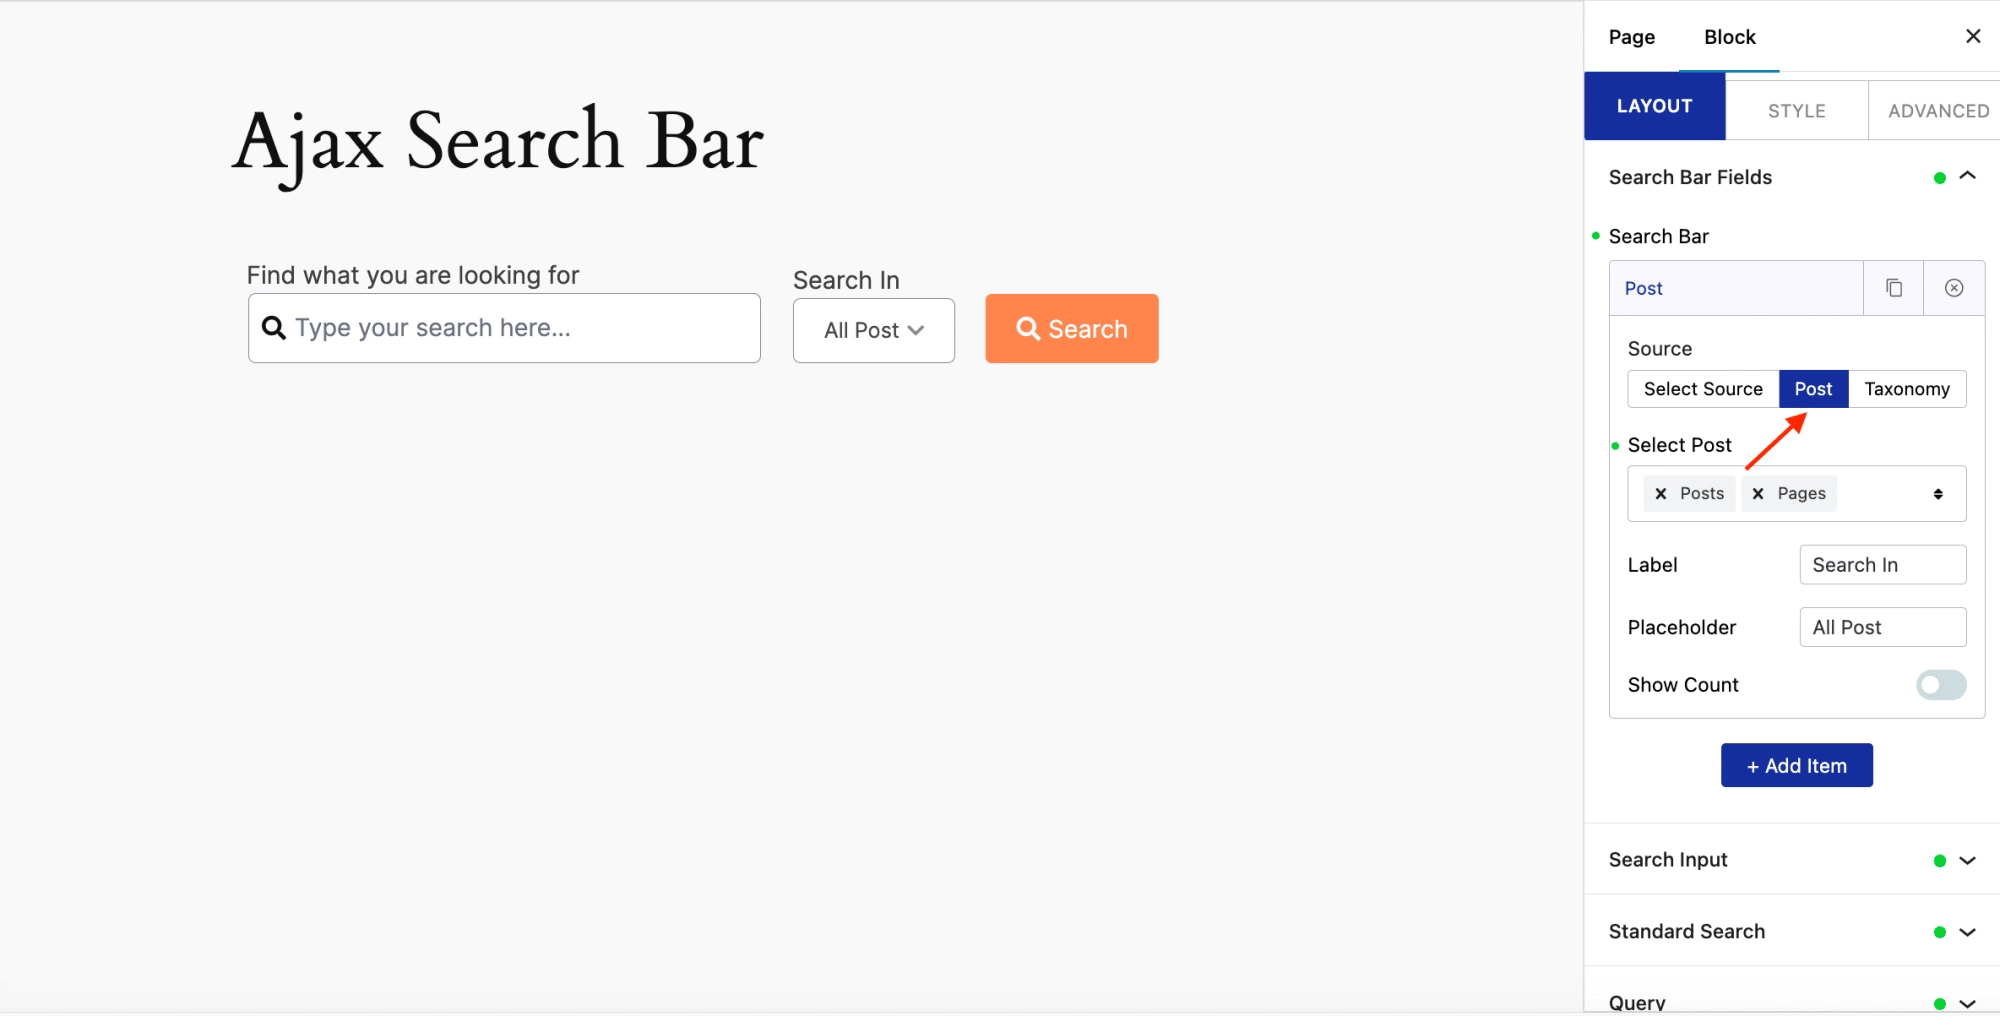The width and height of the screenshot is (2000, 1016).
Task: Open the Page settings tab
Action: [1630, 37]
